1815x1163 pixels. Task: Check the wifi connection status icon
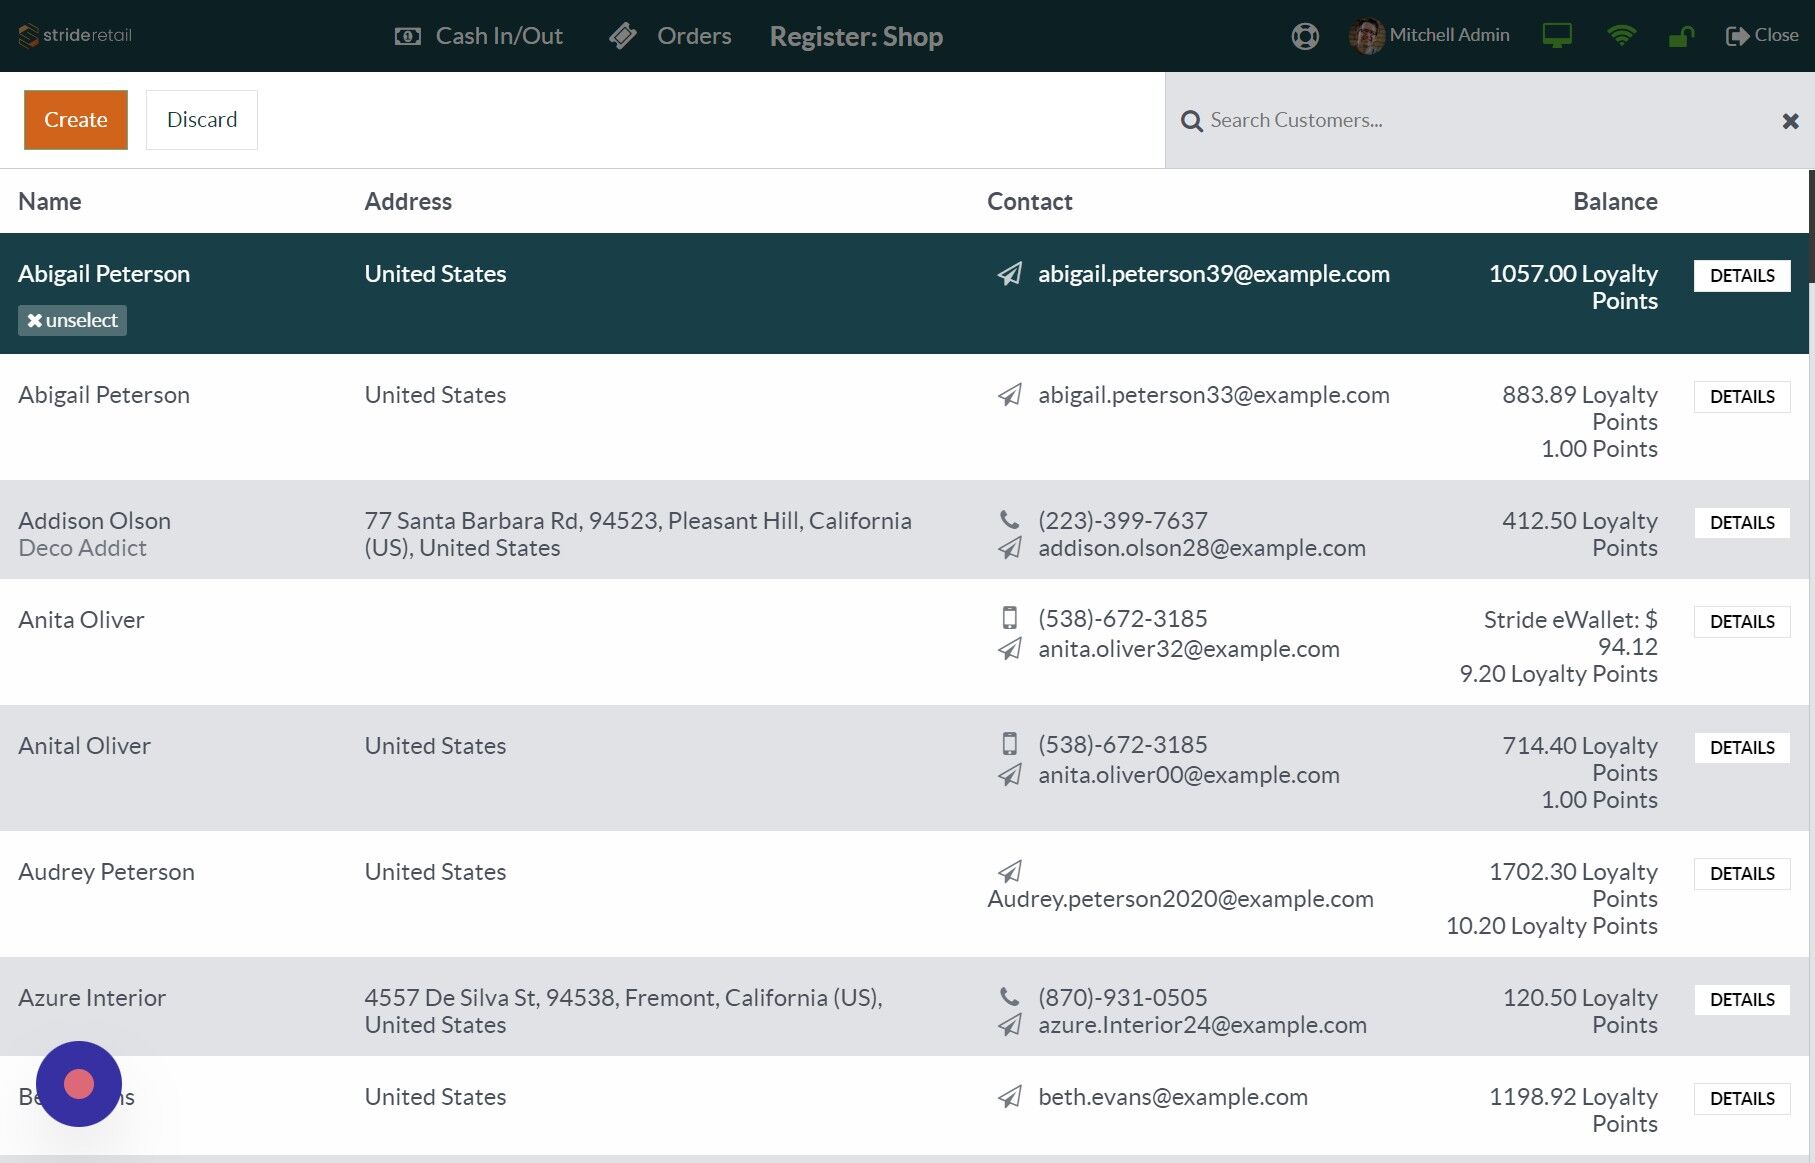pyautogui.click(x=1621, y=36)
